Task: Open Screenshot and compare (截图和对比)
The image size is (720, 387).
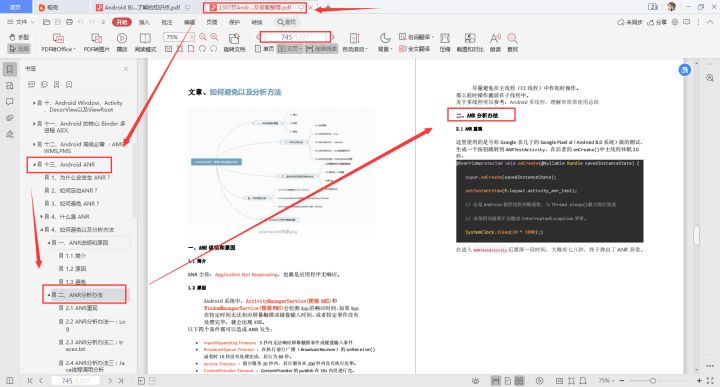Action: tap(470, 43)
